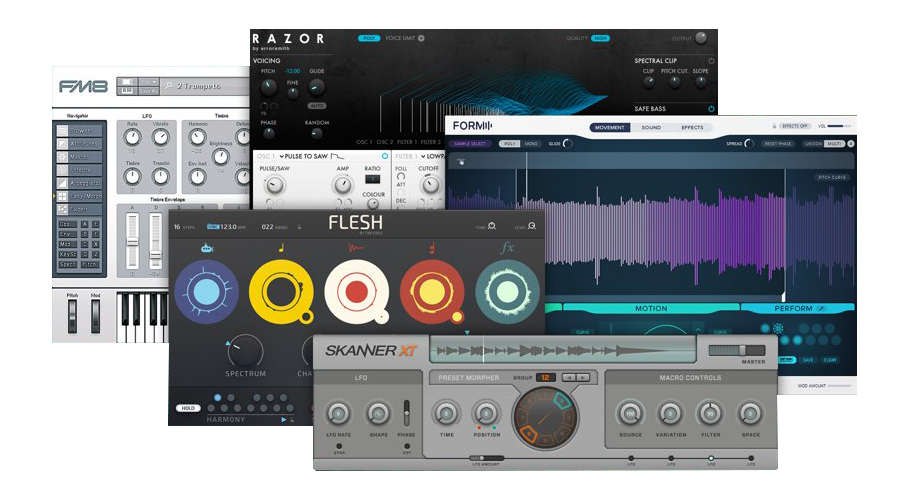This screenshot has width=910, height=500.
Task: Select the PERFORM section tab in Form
Action: point(798,309)
